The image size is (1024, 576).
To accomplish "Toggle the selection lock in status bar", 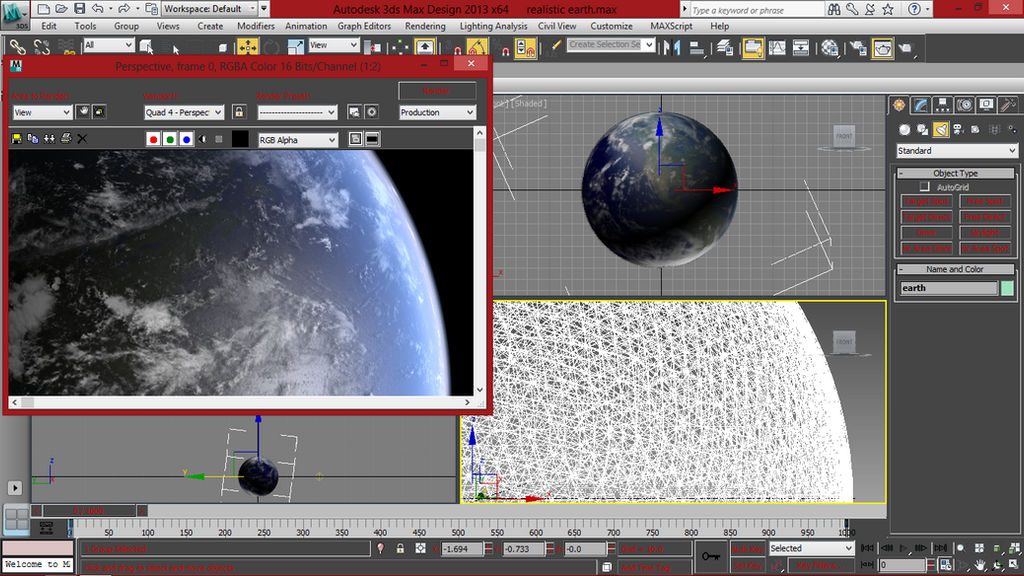I will (400, 549).
